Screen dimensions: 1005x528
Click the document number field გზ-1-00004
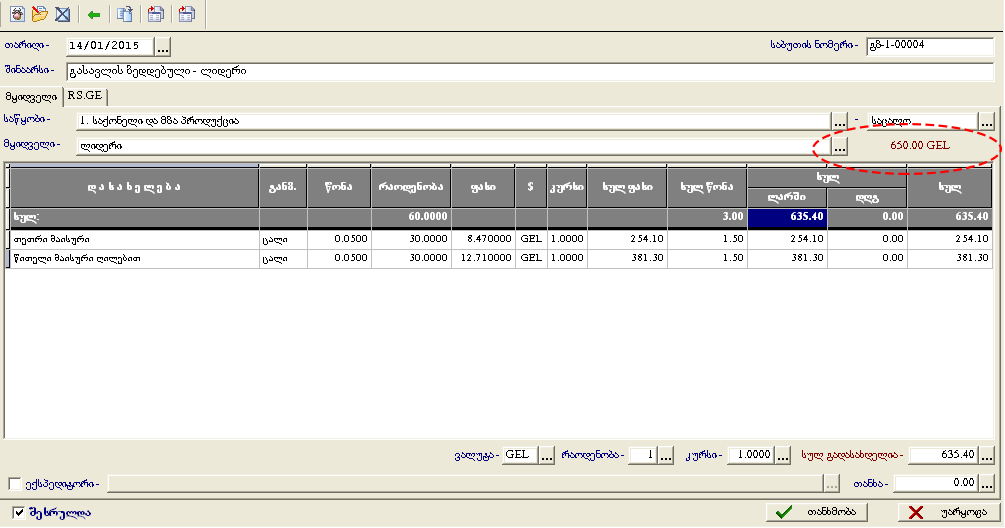tap(930, 46)
